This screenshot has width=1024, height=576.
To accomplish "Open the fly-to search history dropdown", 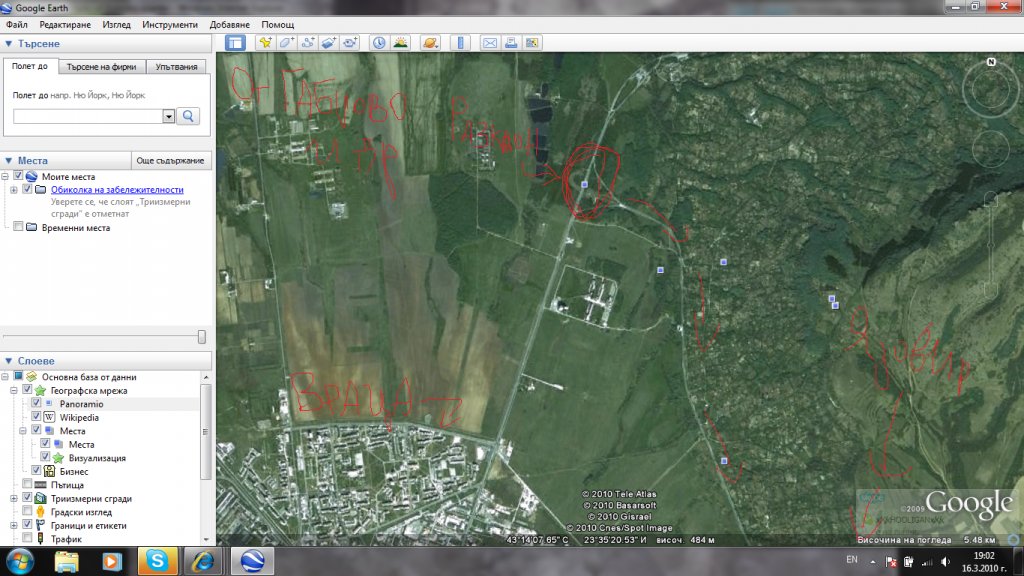I will [168, 116].
